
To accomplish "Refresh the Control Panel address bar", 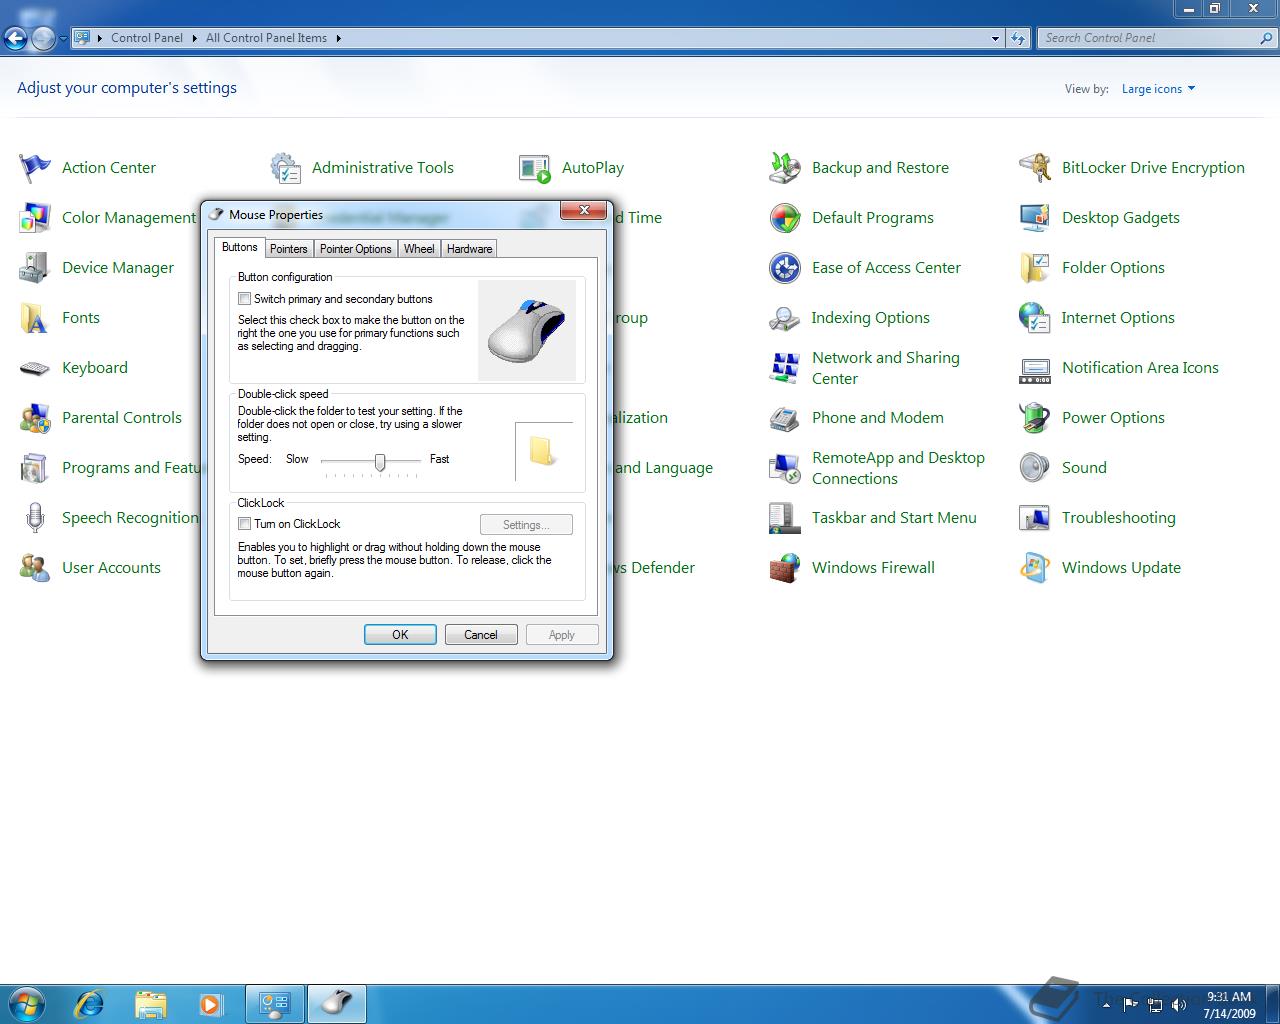I will click(1018, 38).
